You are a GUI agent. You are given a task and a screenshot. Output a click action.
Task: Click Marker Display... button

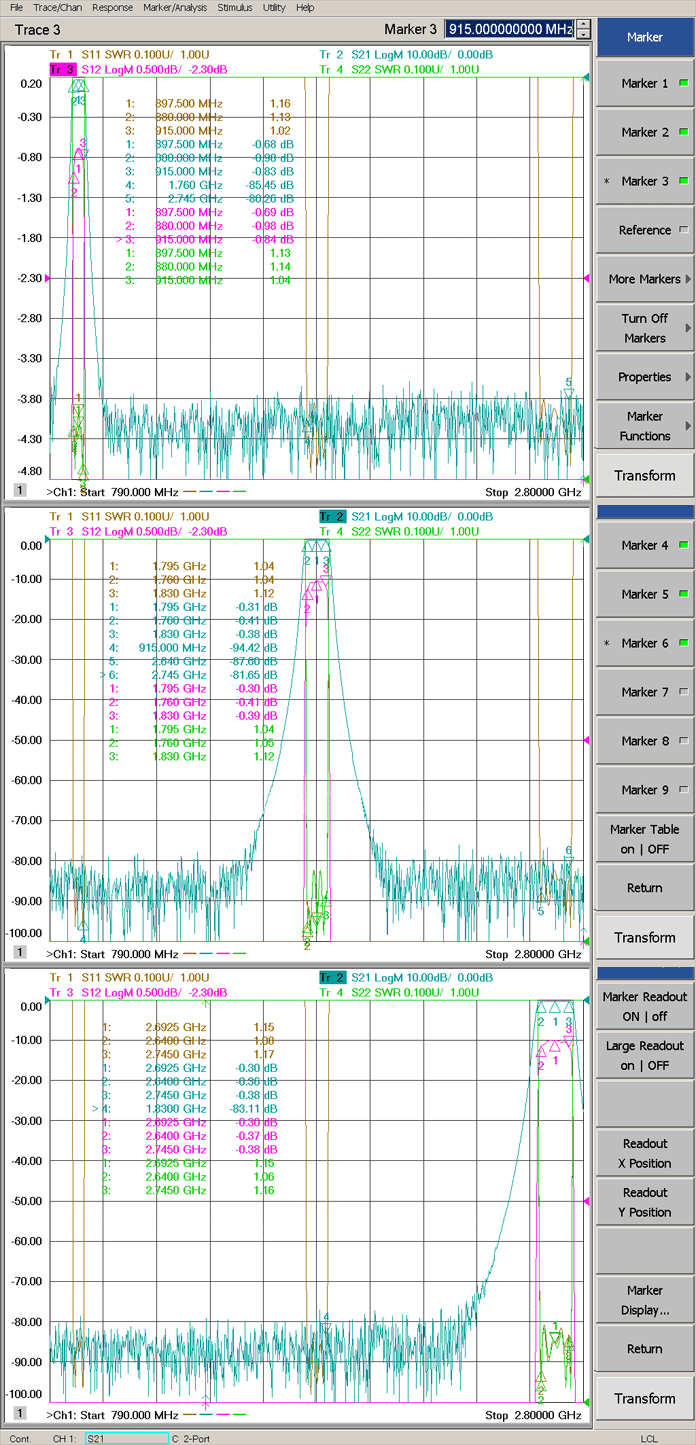(x=645, y=1300)
